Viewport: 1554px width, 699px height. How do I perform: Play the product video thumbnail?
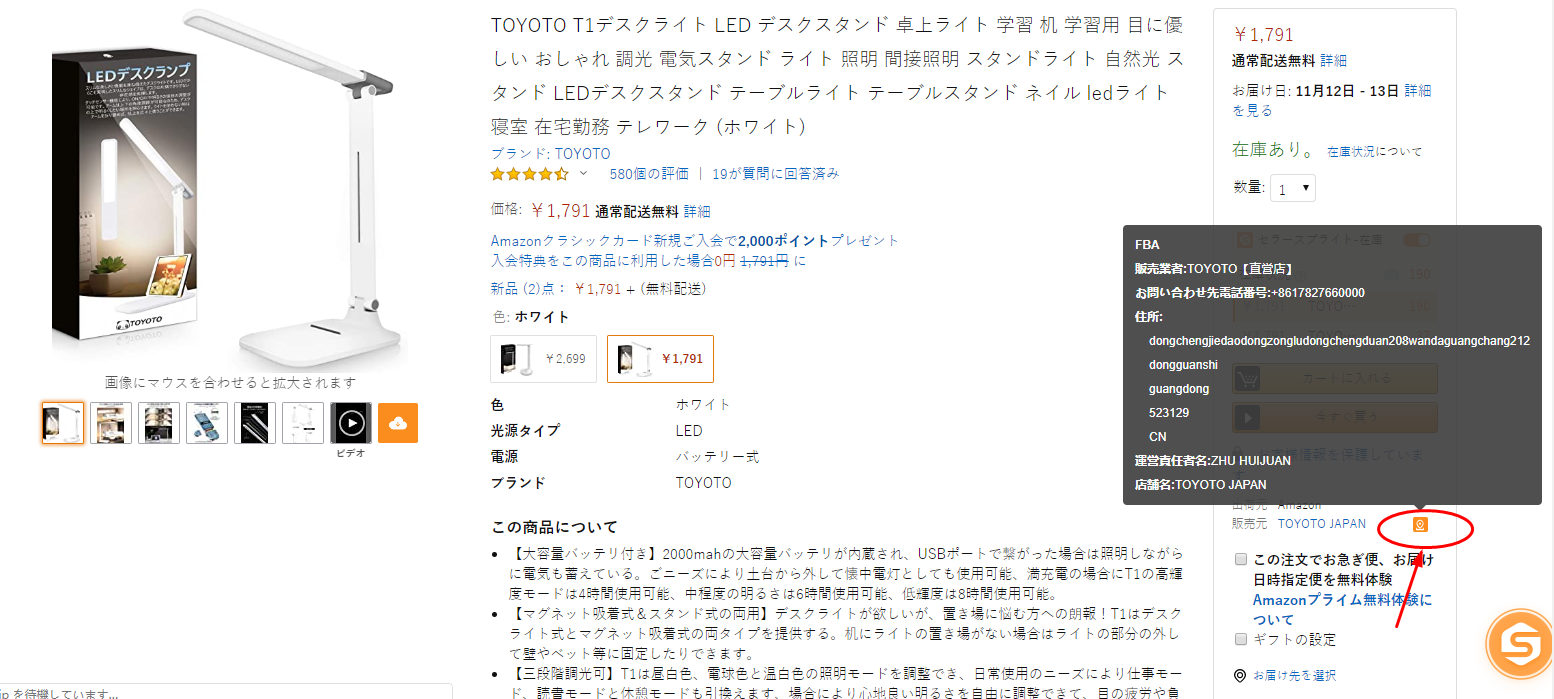pyautogui.click(x=350, y=423)
